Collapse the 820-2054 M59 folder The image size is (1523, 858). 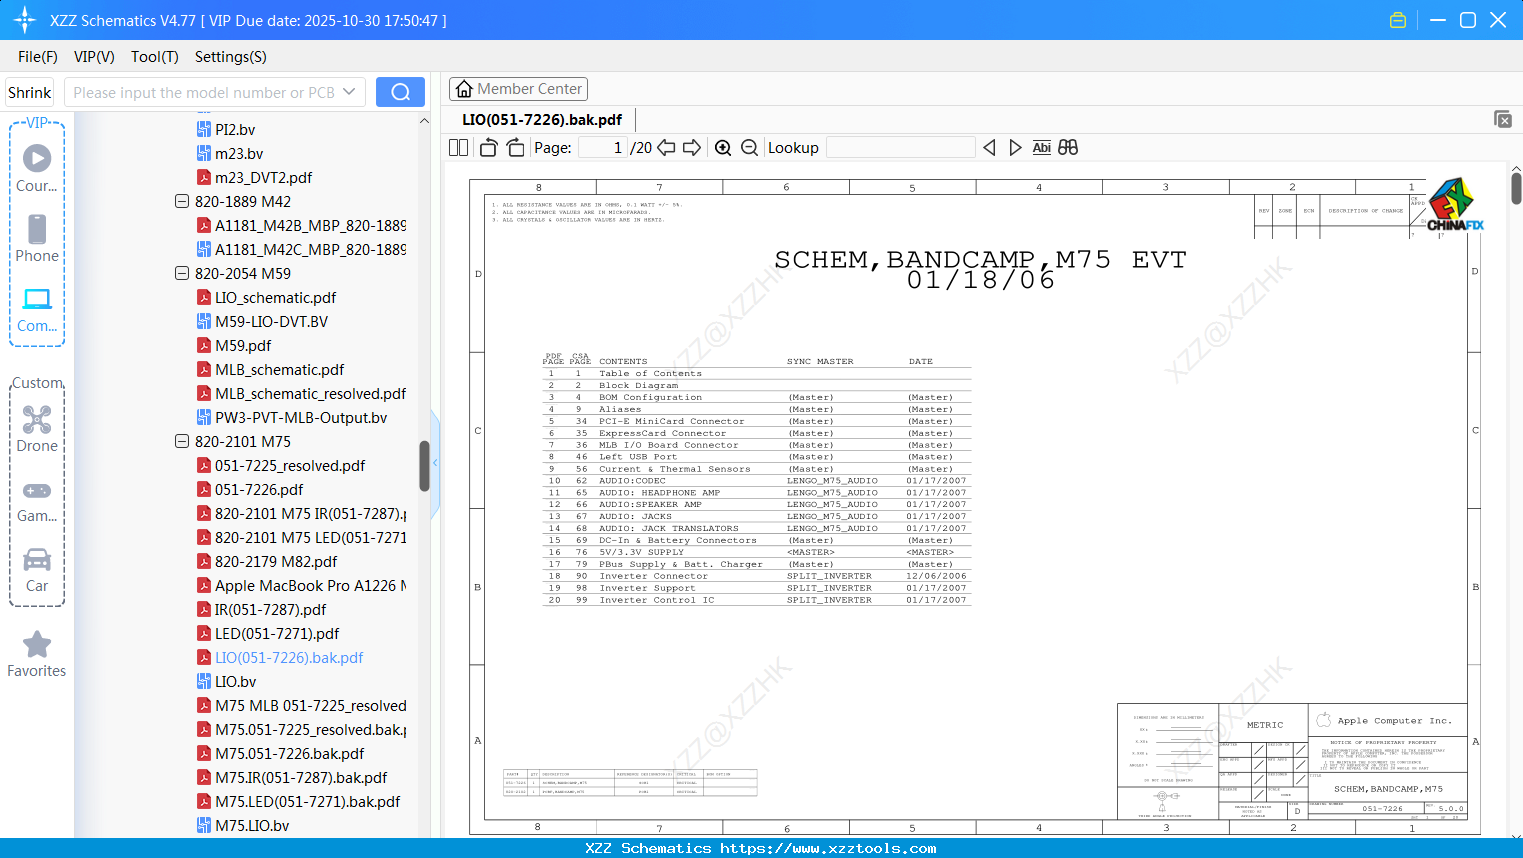tap(182, 273)
